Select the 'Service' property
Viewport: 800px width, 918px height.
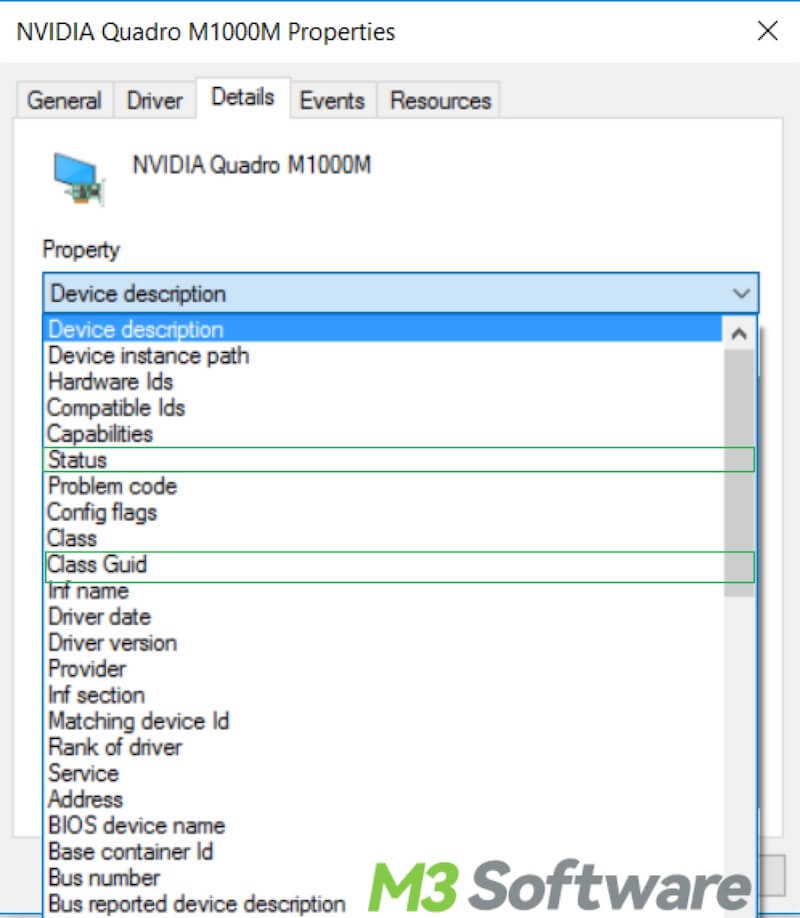[383, 773]
